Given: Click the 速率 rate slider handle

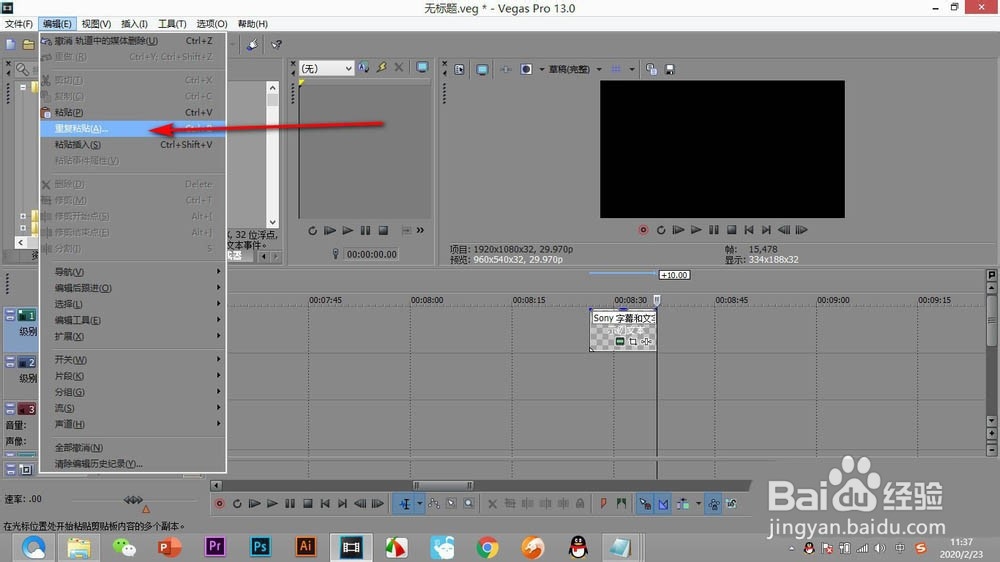Looking at the screenshot, I should tap(133, 499).
